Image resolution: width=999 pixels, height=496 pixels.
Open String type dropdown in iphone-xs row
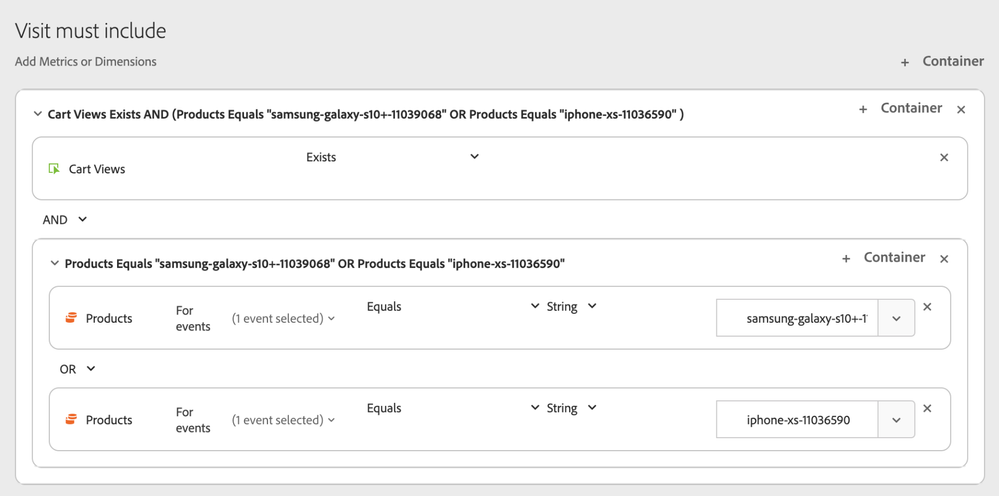[571, 408]
